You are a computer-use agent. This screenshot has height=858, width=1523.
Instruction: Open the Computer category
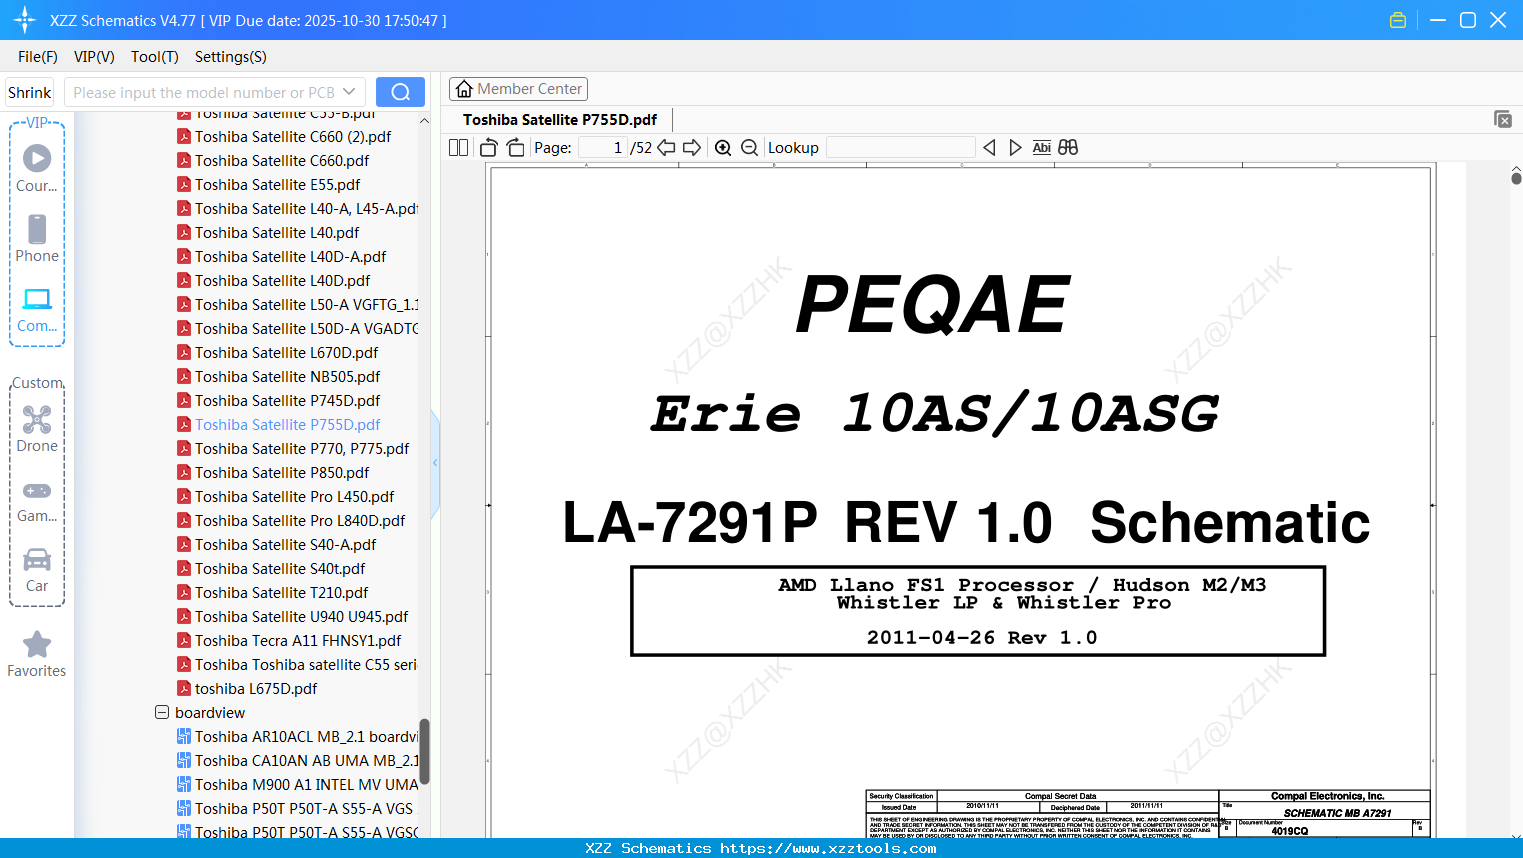point(37,309)
